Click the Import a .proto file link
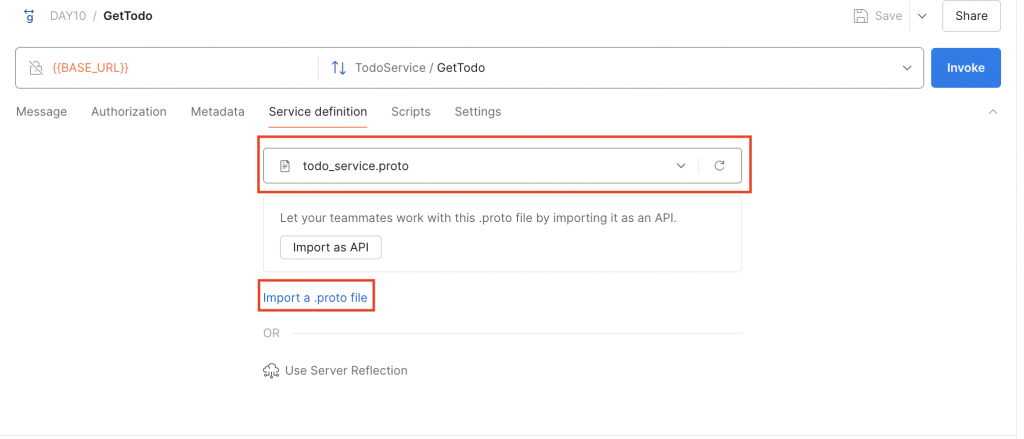The height and width of the screenshot is (439, 1024). point(316,297)
